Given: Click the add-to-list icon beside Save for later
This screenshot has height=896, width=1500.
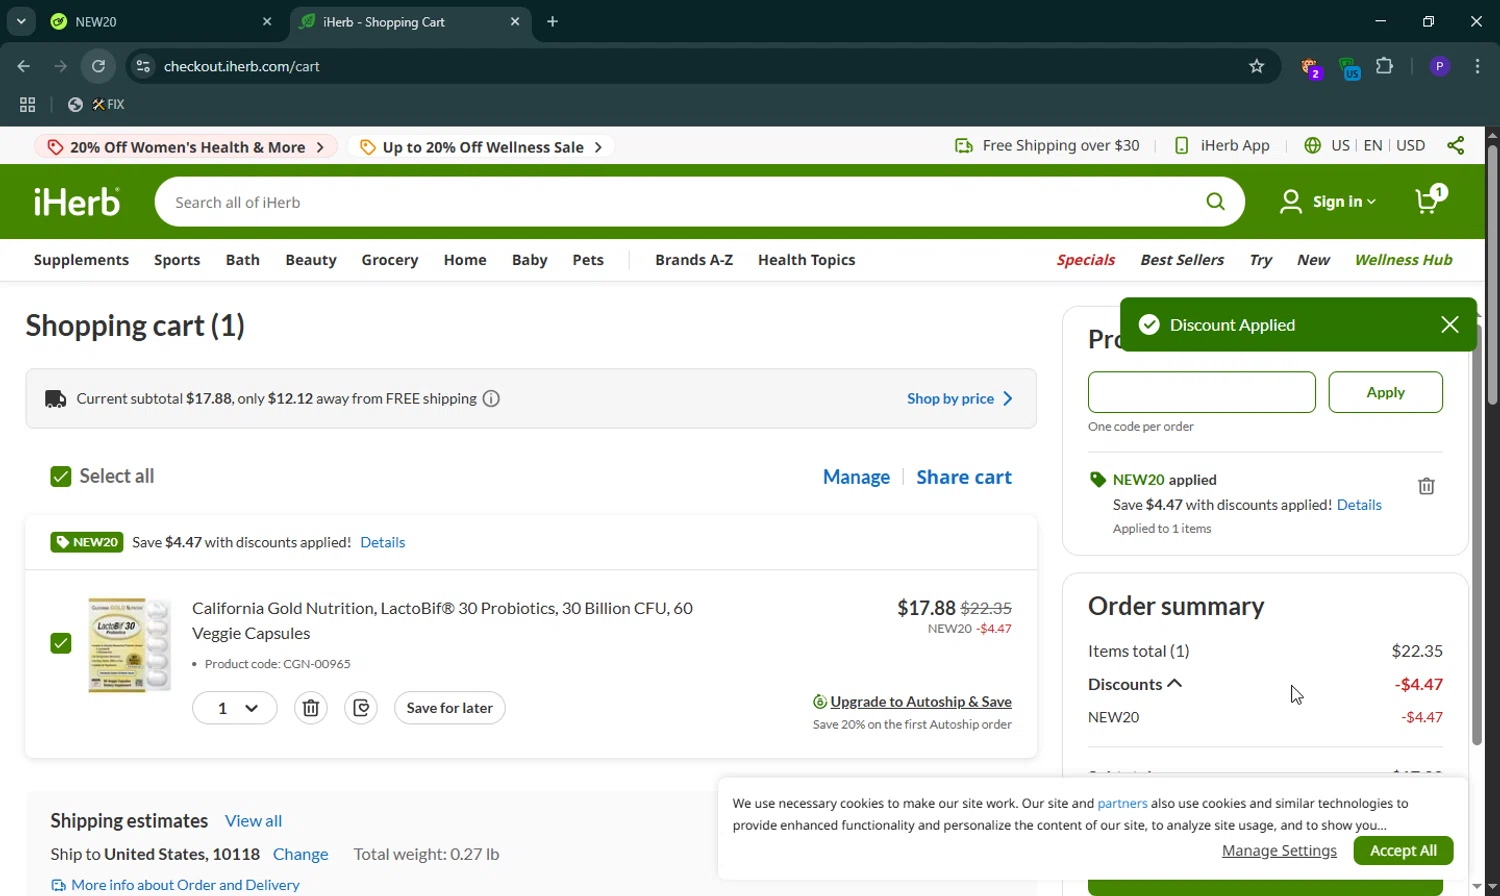Looking at the screenshot, I should pyautogui.click(x=361, y=708).
